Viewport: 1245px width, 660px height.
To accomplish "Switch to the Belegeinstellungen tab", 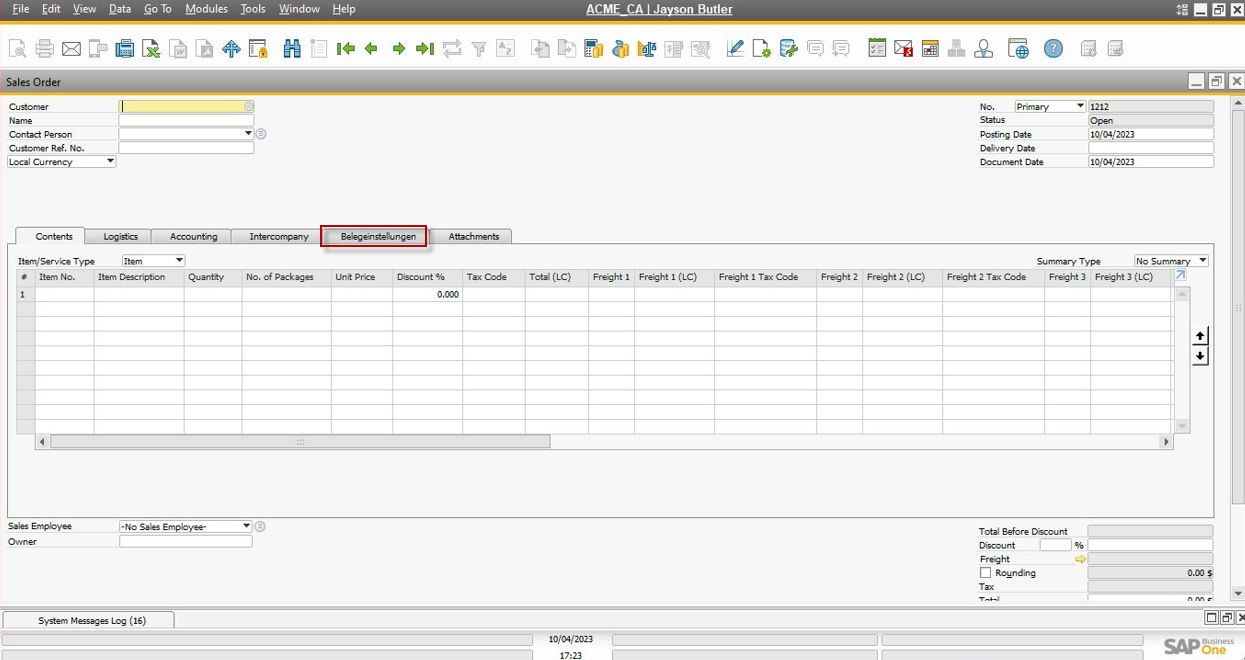I will coord(377,237).
